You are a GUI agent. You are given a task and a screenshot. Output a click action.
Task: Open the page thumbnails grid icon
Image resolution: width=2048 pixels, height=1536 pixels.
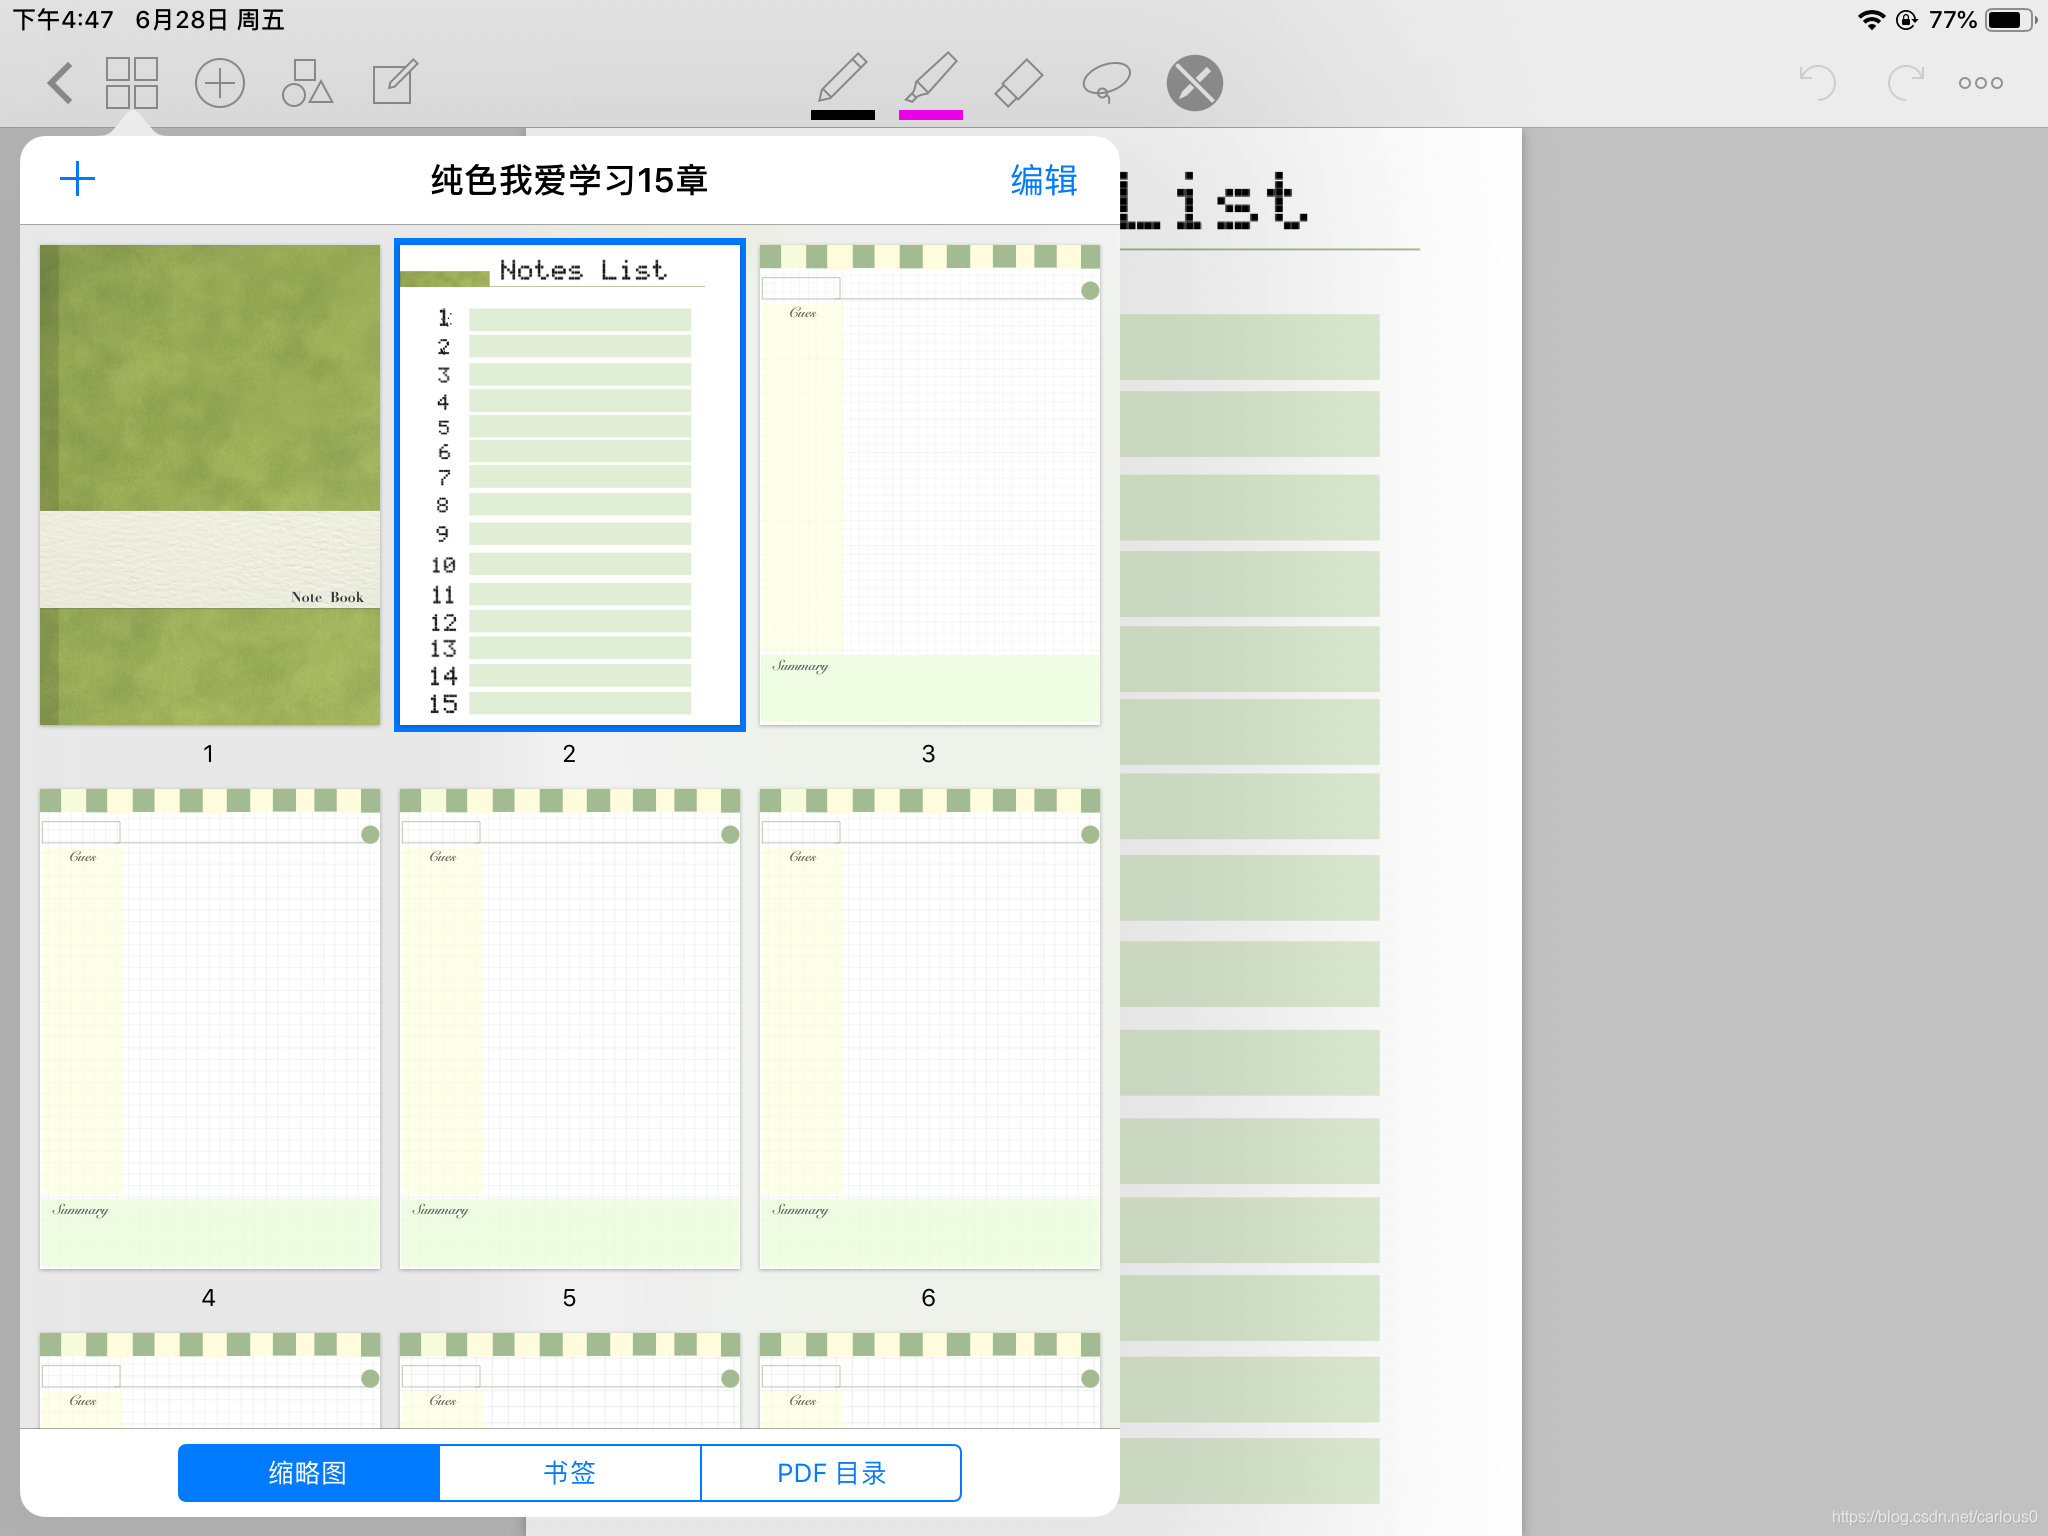(x=132, y=83)
